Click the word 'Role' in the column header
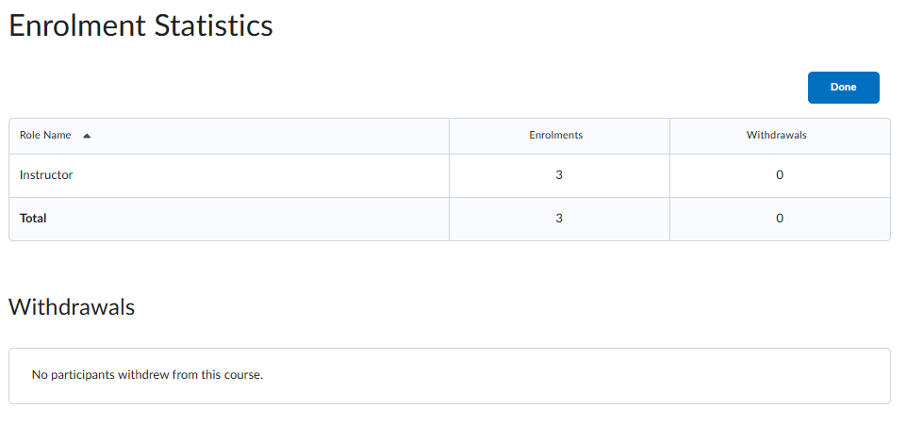Viewport: 908px width, 426px height. pyautogui.click(x=31, y=135)
